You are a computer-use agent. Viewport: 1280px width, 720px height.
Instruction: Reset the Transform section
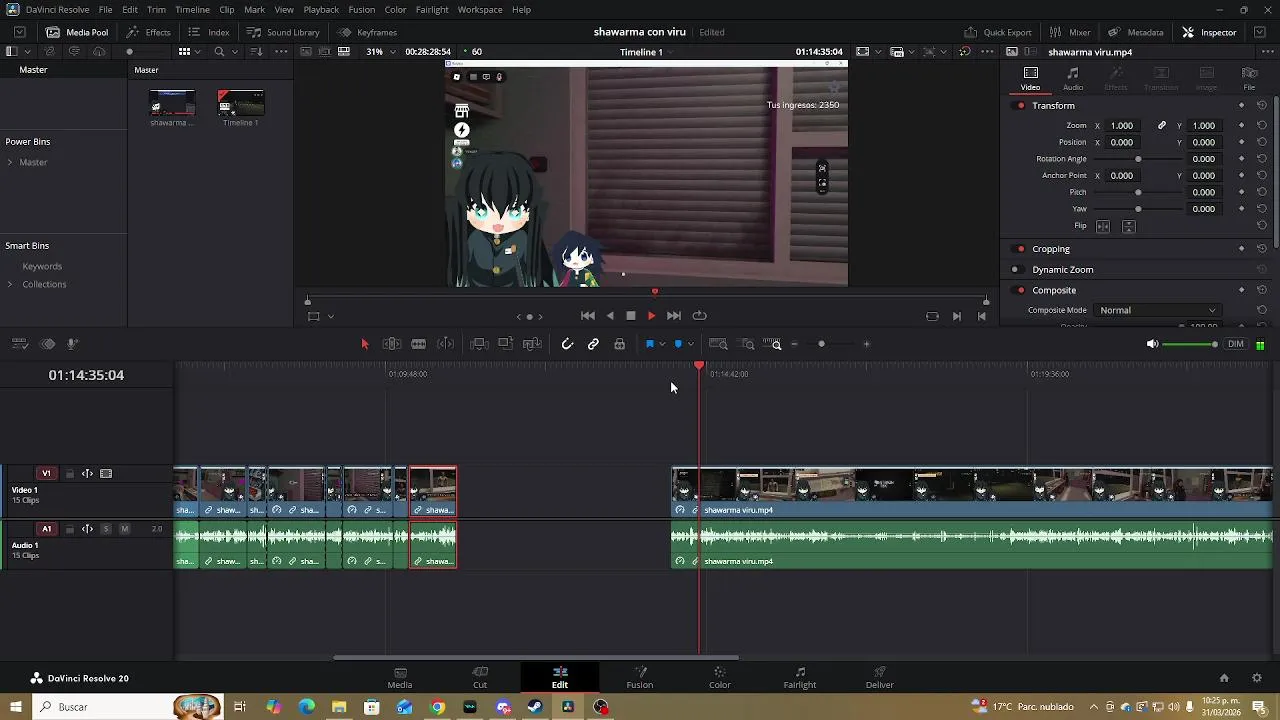pos(1262,106)
